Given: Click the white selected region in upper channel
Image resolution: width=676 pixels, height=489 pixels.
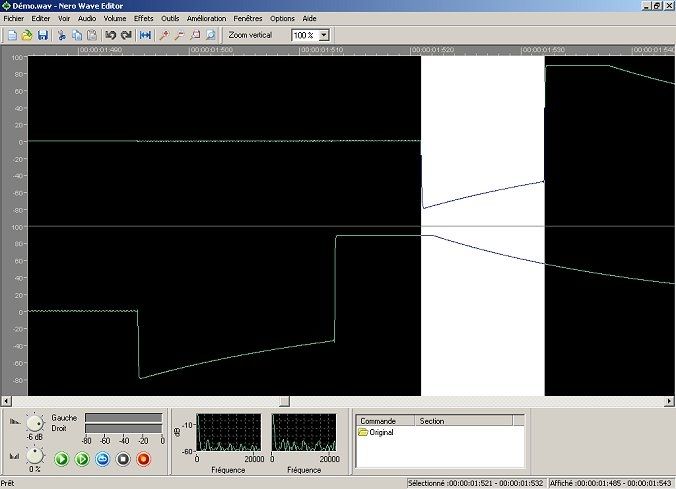Looking at the screenshot, I should coord(483,141).
